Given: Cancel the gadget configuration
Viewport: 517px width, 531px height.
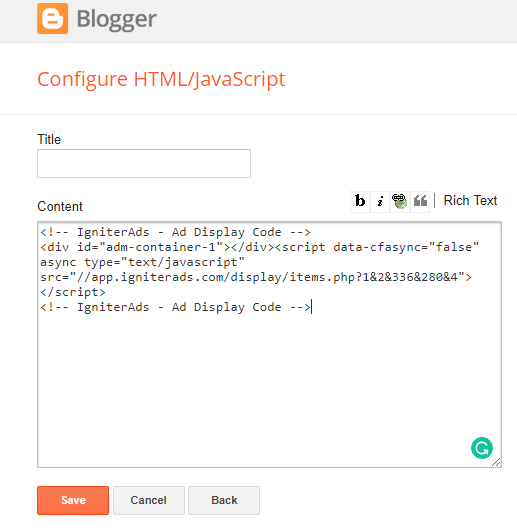Looking at the screenshot, I should click(149, 500).
